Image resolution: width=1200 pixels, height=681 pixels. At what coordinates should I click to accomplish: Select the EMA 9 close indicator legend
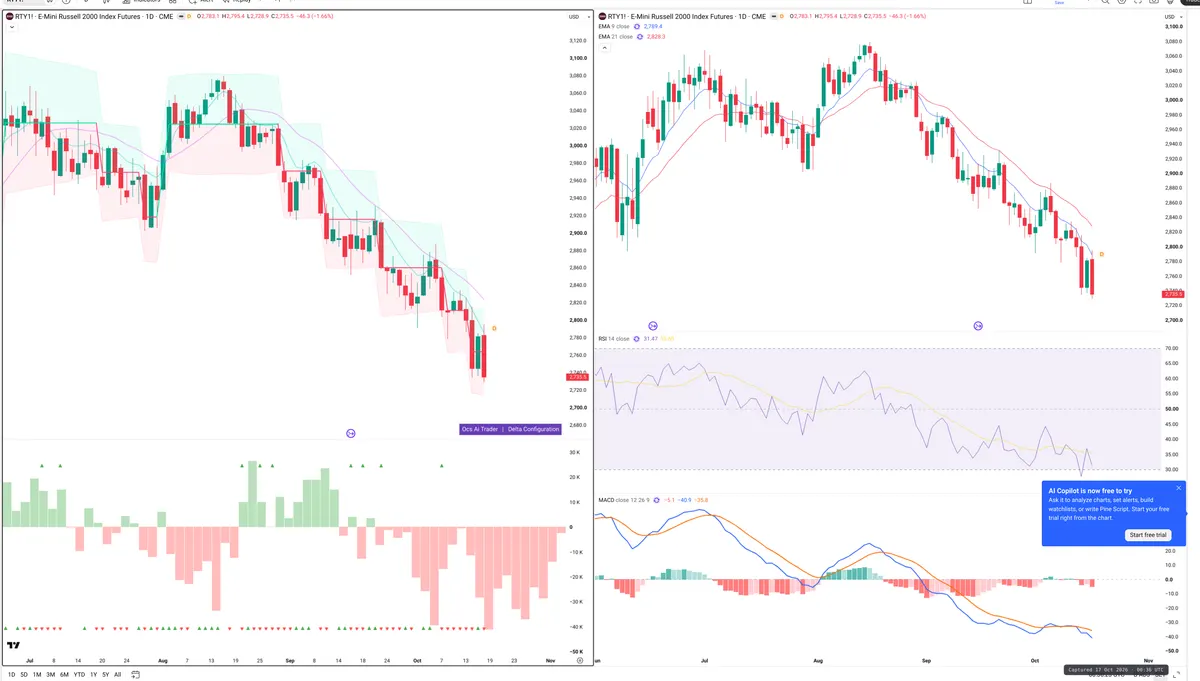(x=614, y=26)
